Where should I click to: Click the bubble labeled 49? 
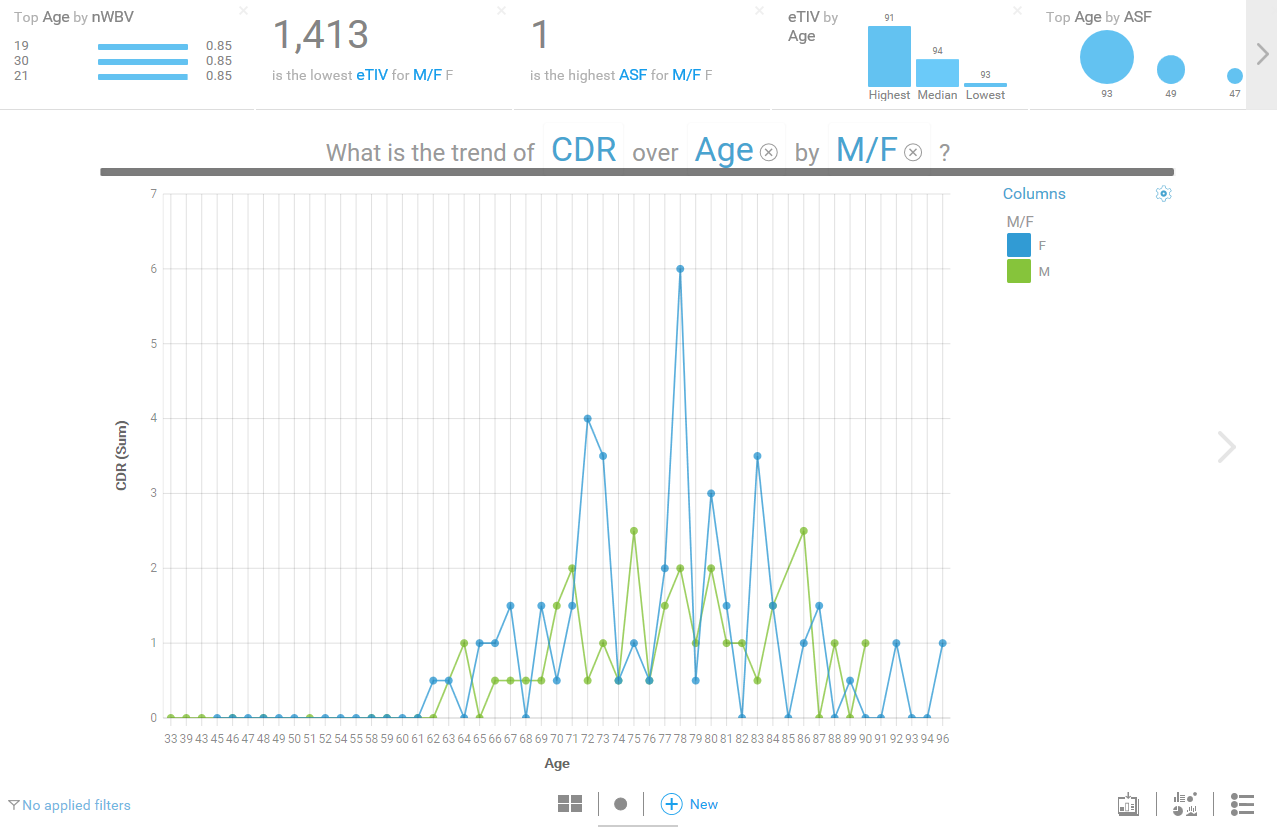(x=1171, y=69)
